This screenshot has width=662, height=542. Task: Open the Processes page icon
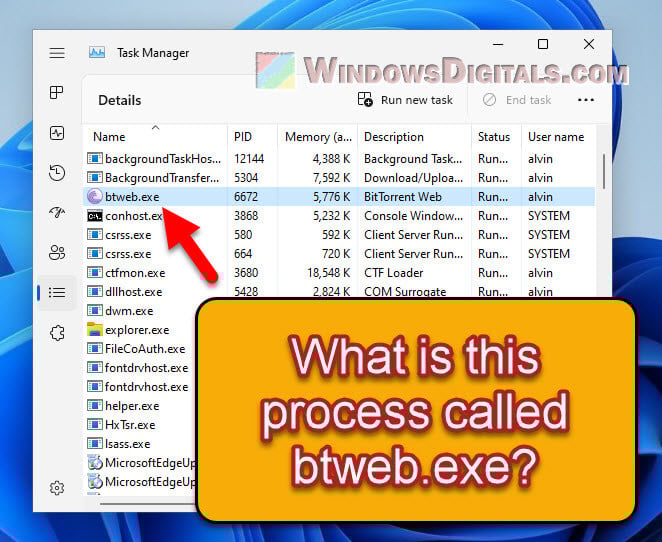(x=57, y=92)
